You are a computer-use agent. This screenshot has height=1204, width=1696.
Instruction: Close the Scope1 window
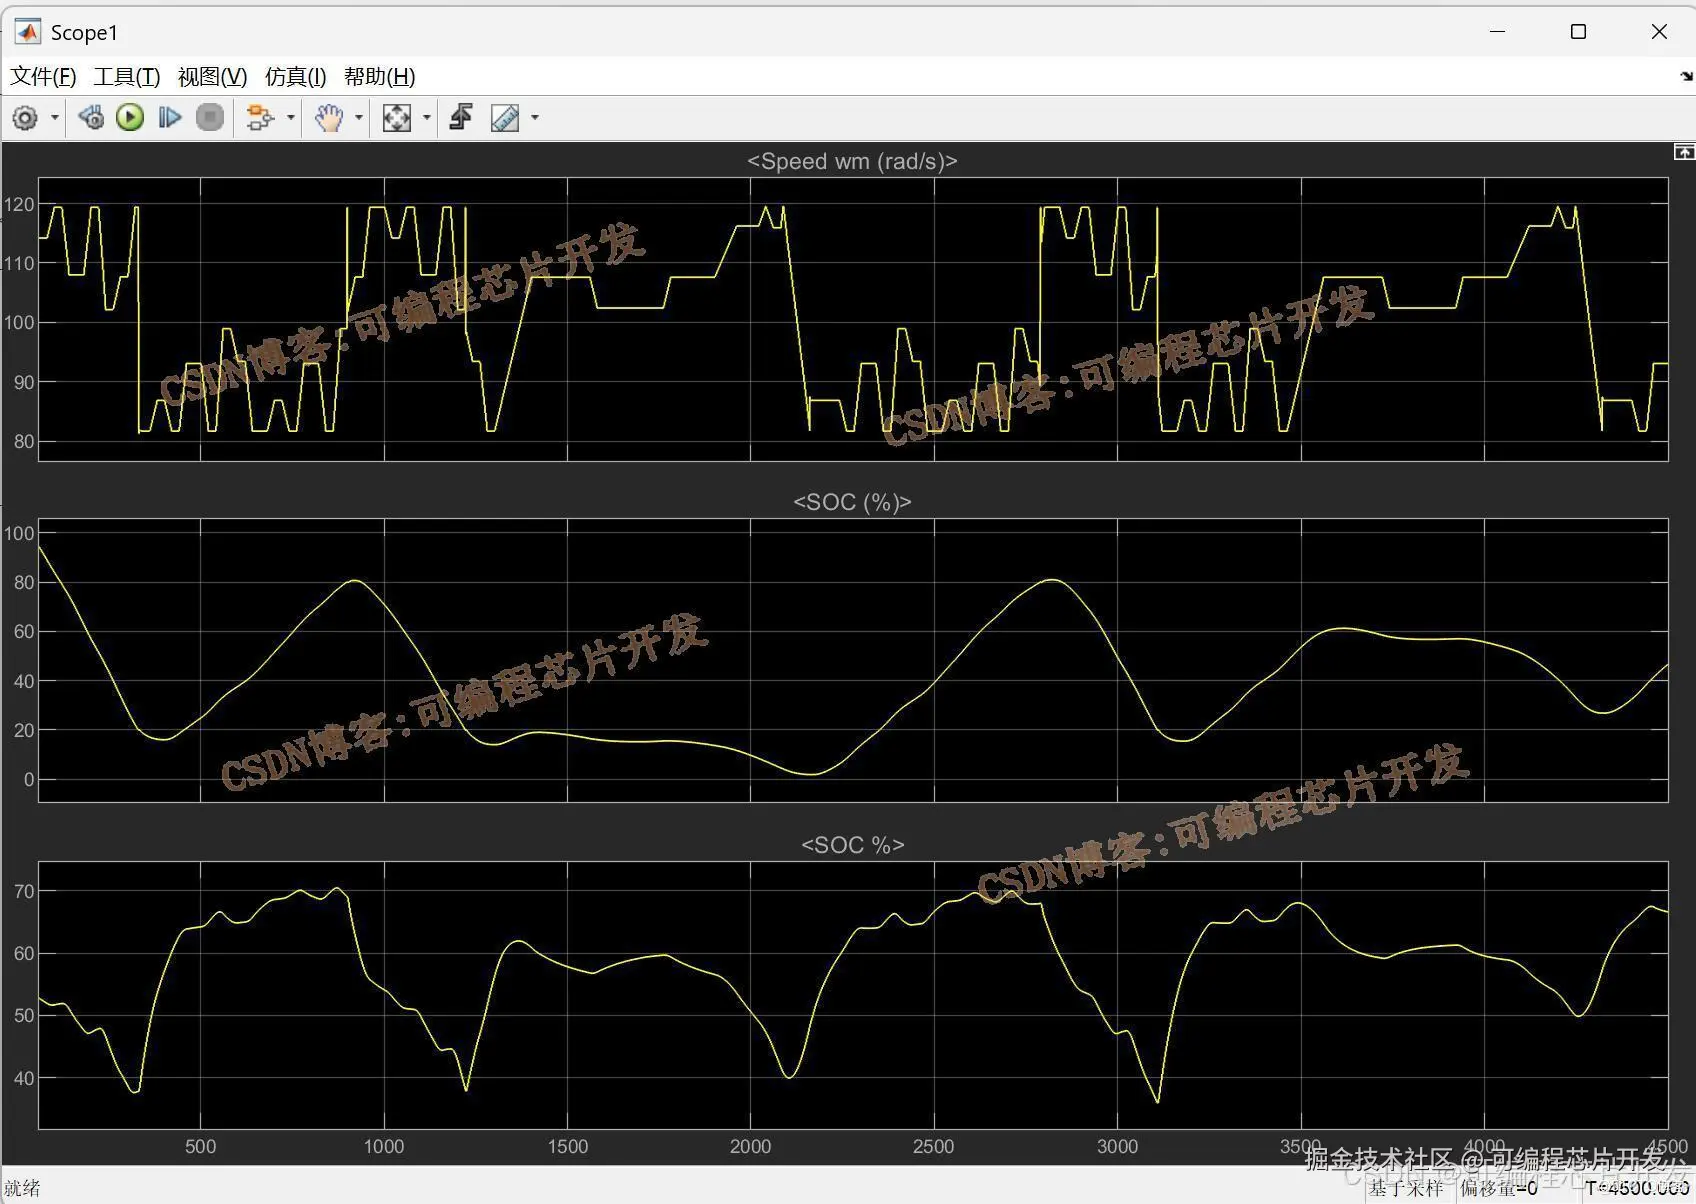(1659, 32)
